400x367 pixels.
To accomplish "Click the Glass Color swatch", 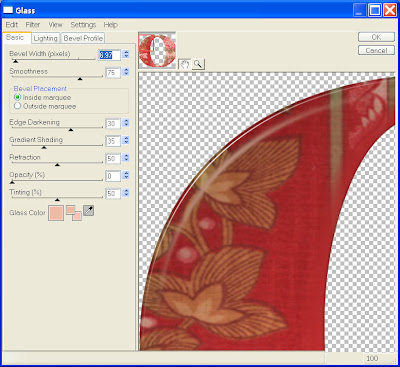I will click(x=56, y=213).
